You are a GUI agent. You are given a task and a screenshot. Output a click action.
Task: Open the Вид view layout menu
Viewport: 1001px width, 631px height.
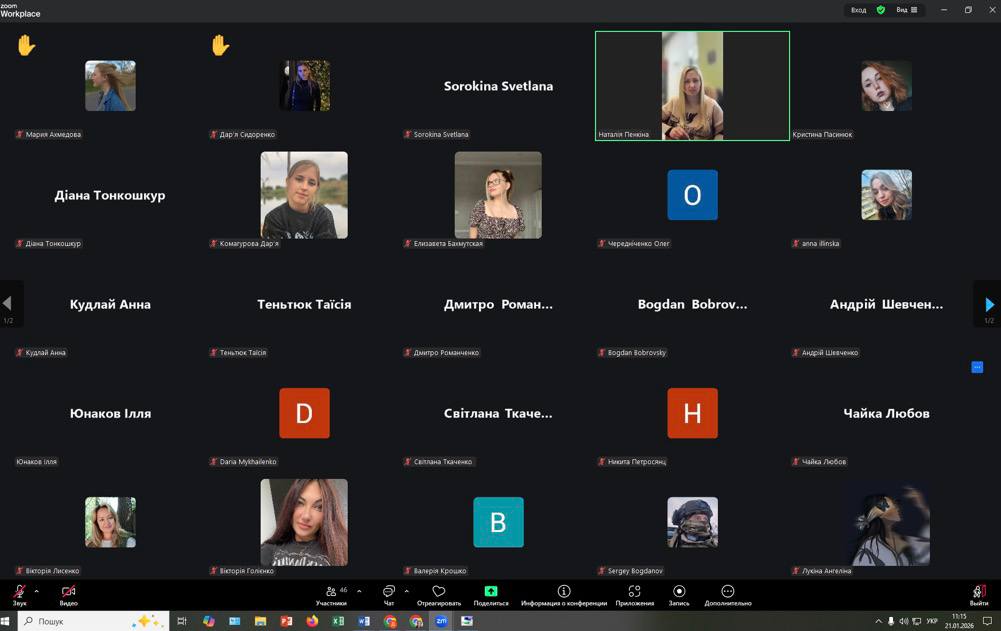906,10
